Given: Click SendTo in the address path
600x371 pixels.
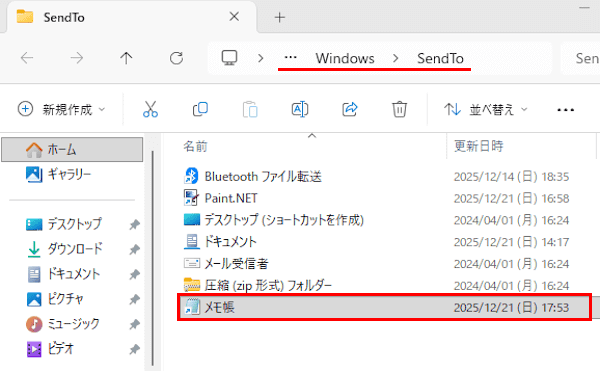Looking at the screenshot, I should pos(440,59).
